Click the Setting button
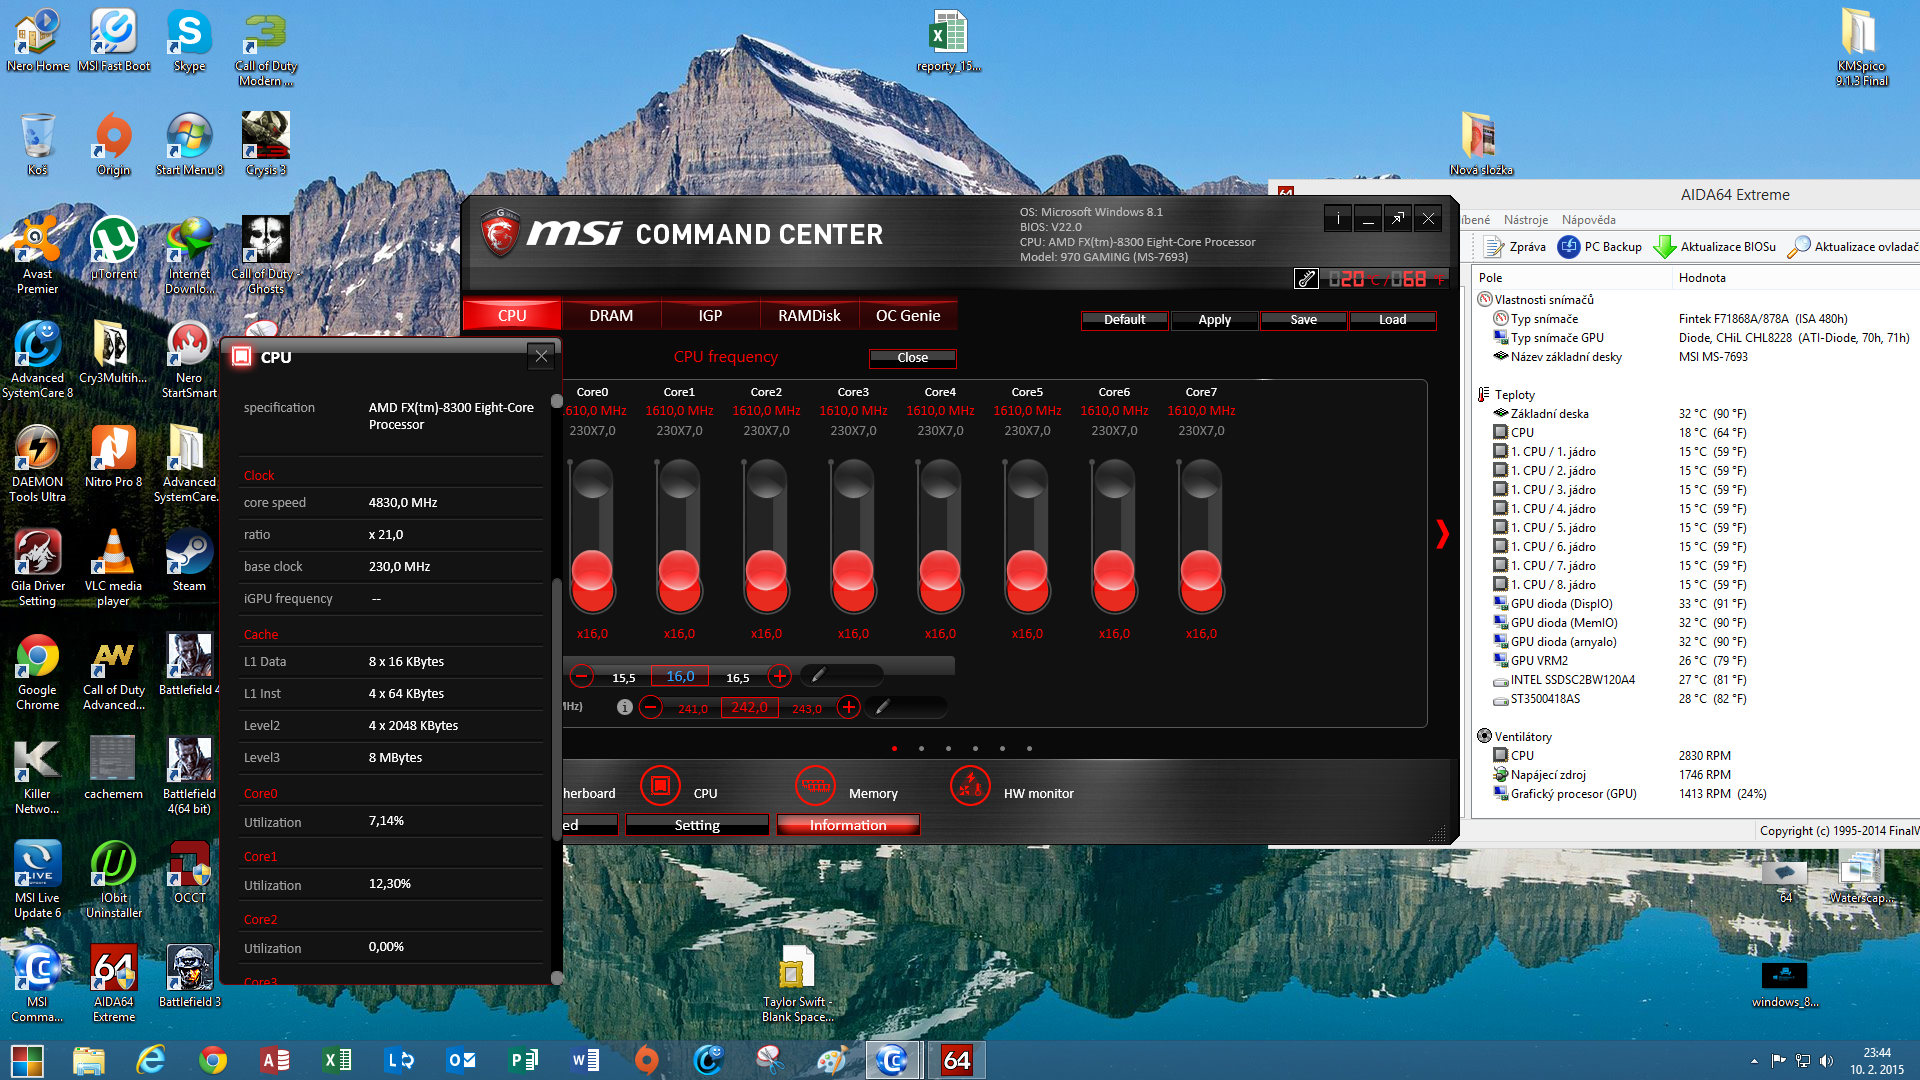This screenshot has height=1080, width=1920. (x=697, y=825)
